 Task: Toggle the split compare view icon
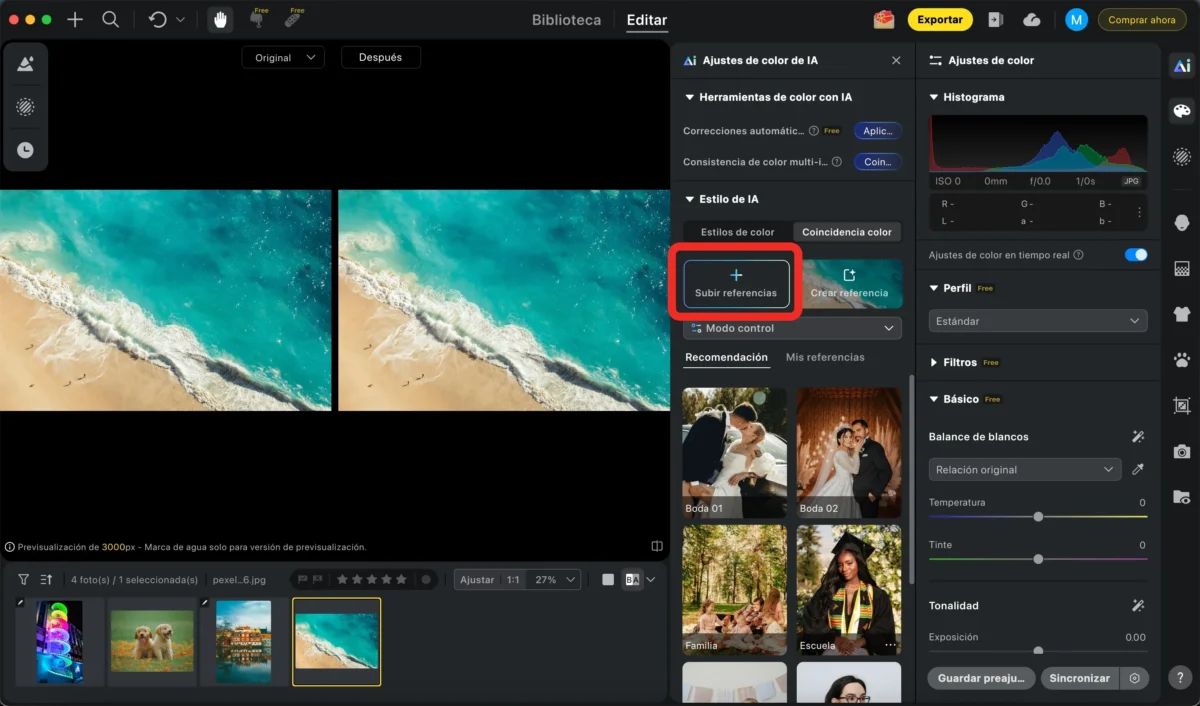coord(657,547)
